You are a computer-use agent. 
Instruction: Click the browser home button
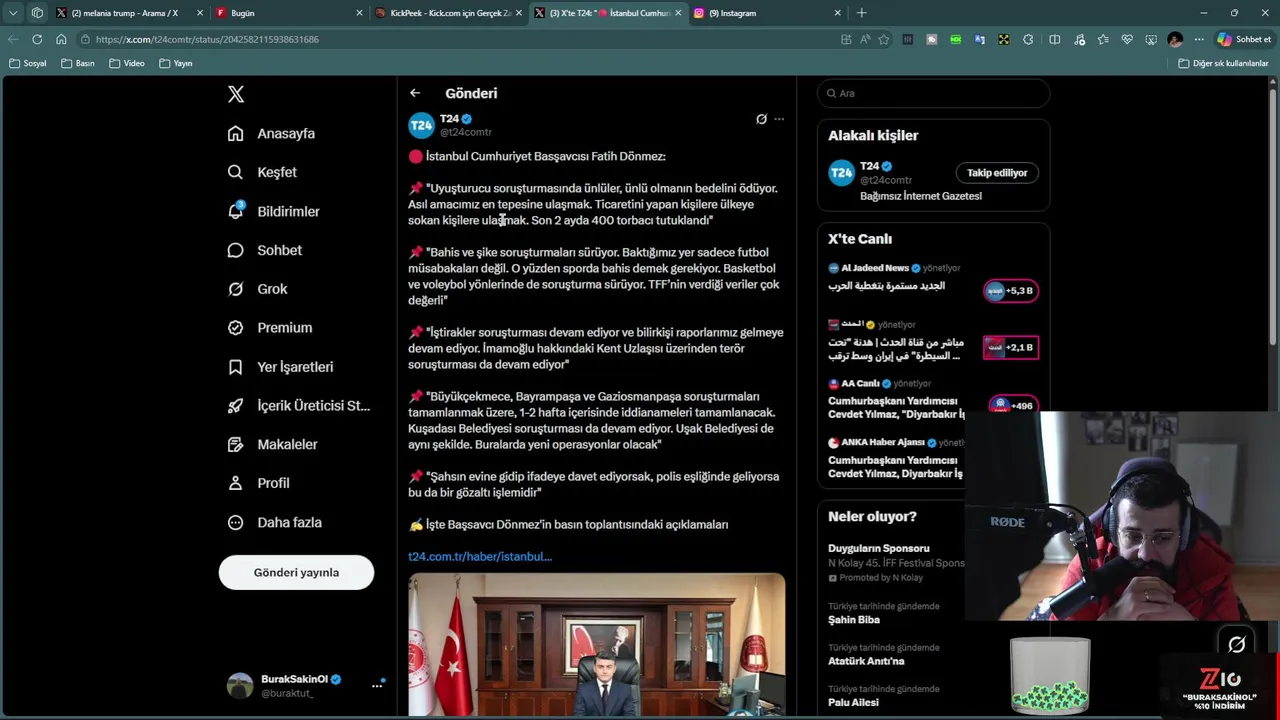(x=61, y=39)
